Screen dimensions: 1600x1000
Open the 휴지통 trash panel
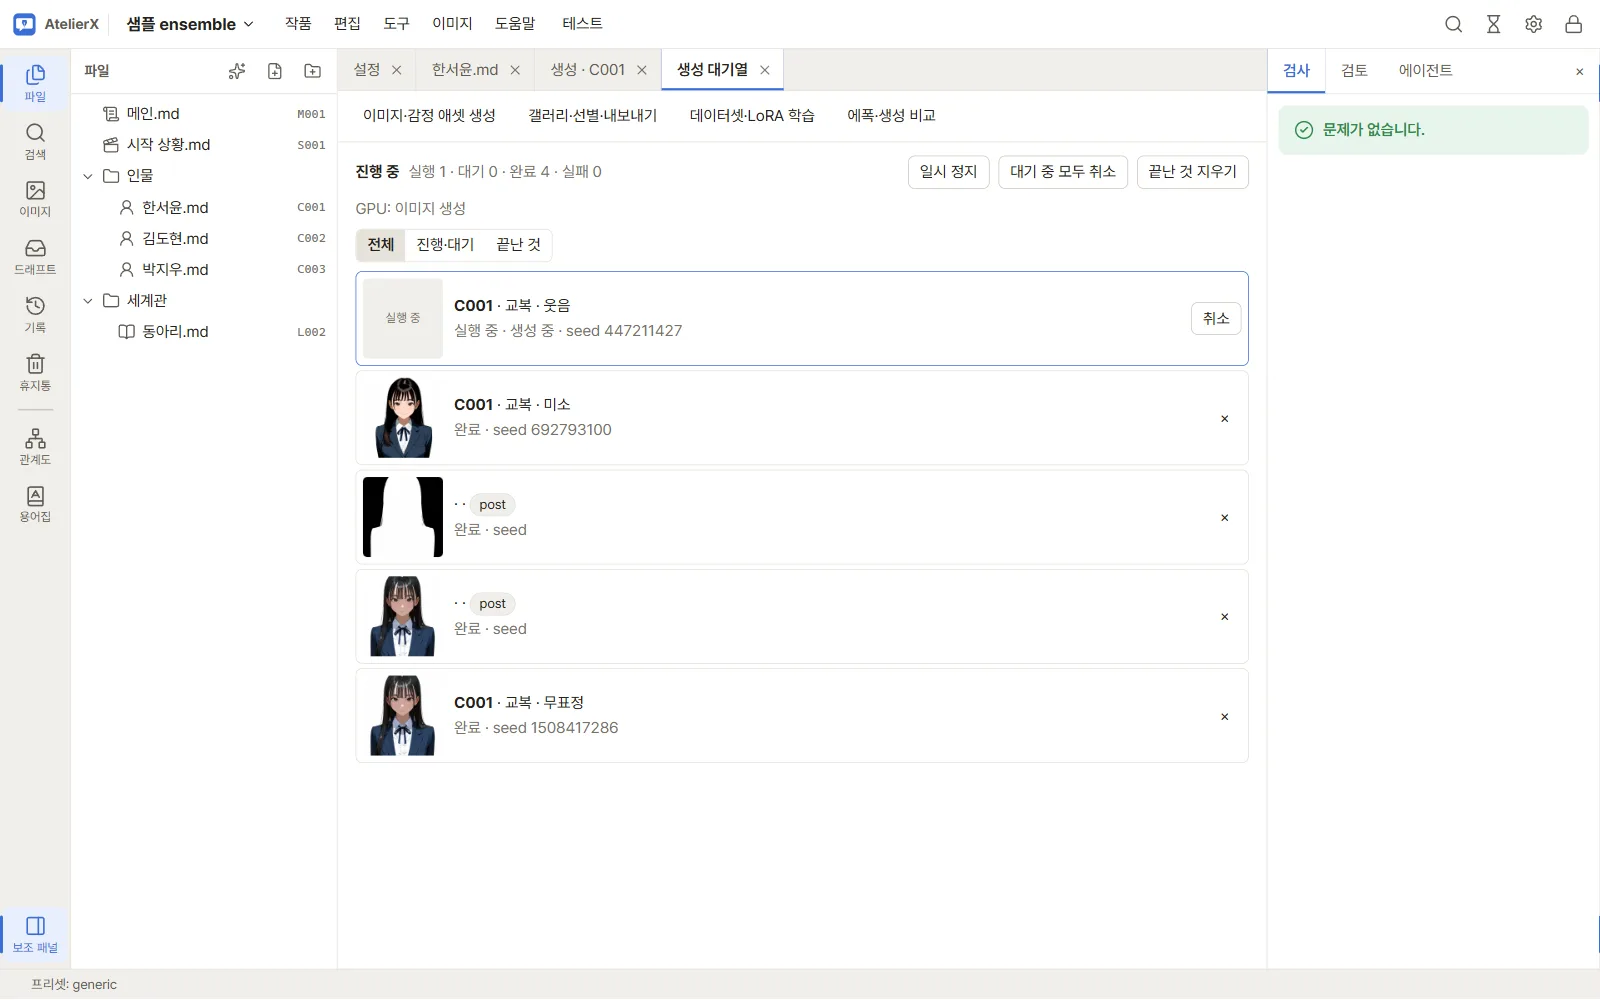click(x=35, y=373)
